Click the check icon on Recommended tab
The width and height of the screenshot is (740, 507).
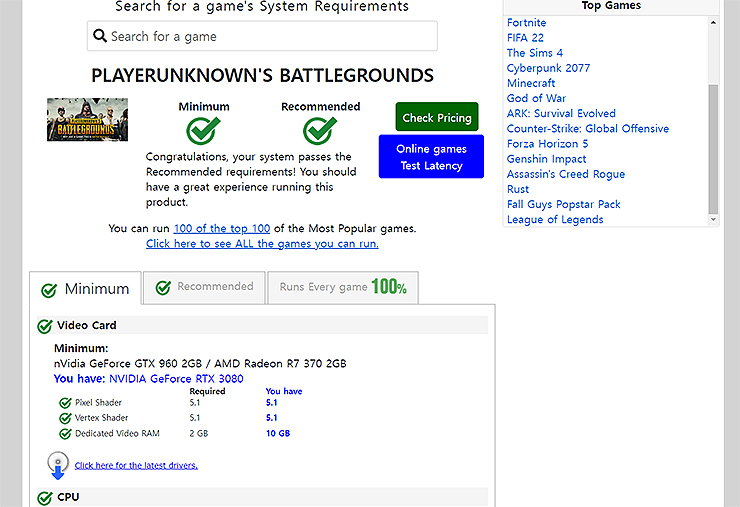(163, 287)
